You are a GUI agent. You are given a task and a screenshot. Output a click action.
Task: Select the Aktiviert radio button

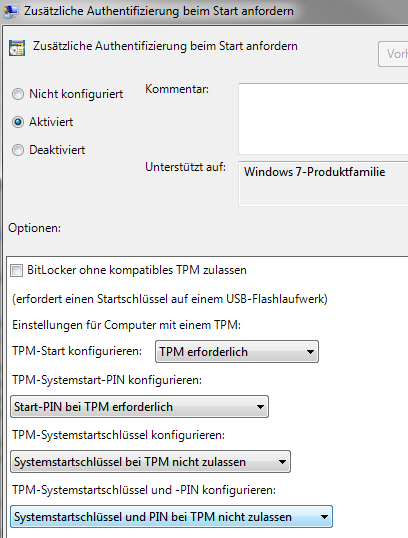[x=18, y=122]
